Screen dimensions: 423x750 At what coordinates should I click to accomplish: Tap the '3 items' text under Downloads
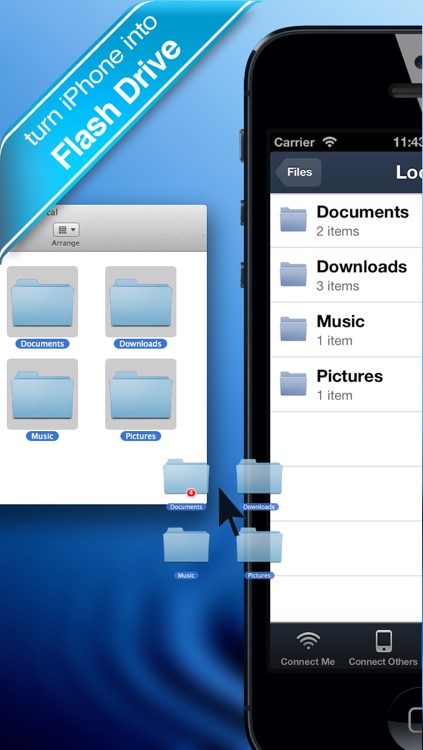point(338,286)
